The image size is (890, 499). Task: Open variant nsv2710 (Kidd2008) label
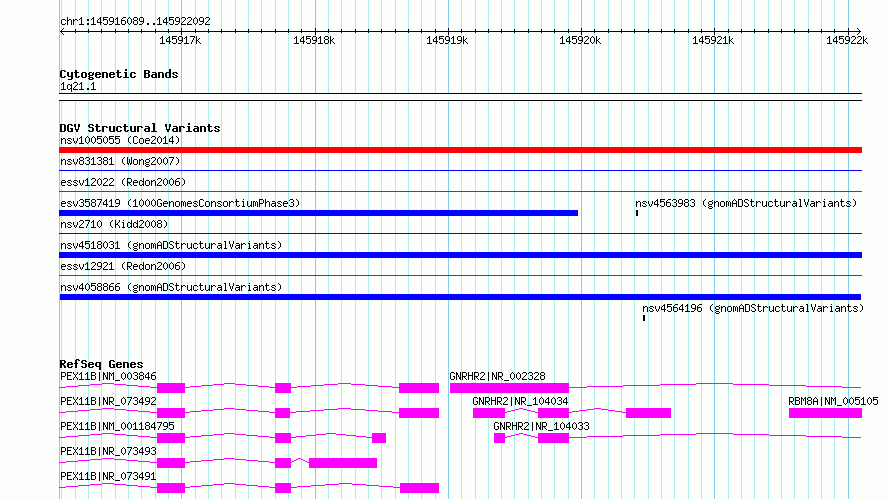114,224
